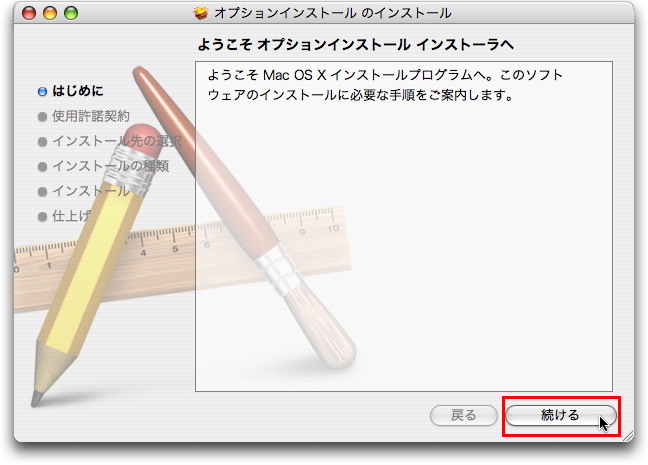Minimize the window with the yellow button
648x465 pixels.
50,13
